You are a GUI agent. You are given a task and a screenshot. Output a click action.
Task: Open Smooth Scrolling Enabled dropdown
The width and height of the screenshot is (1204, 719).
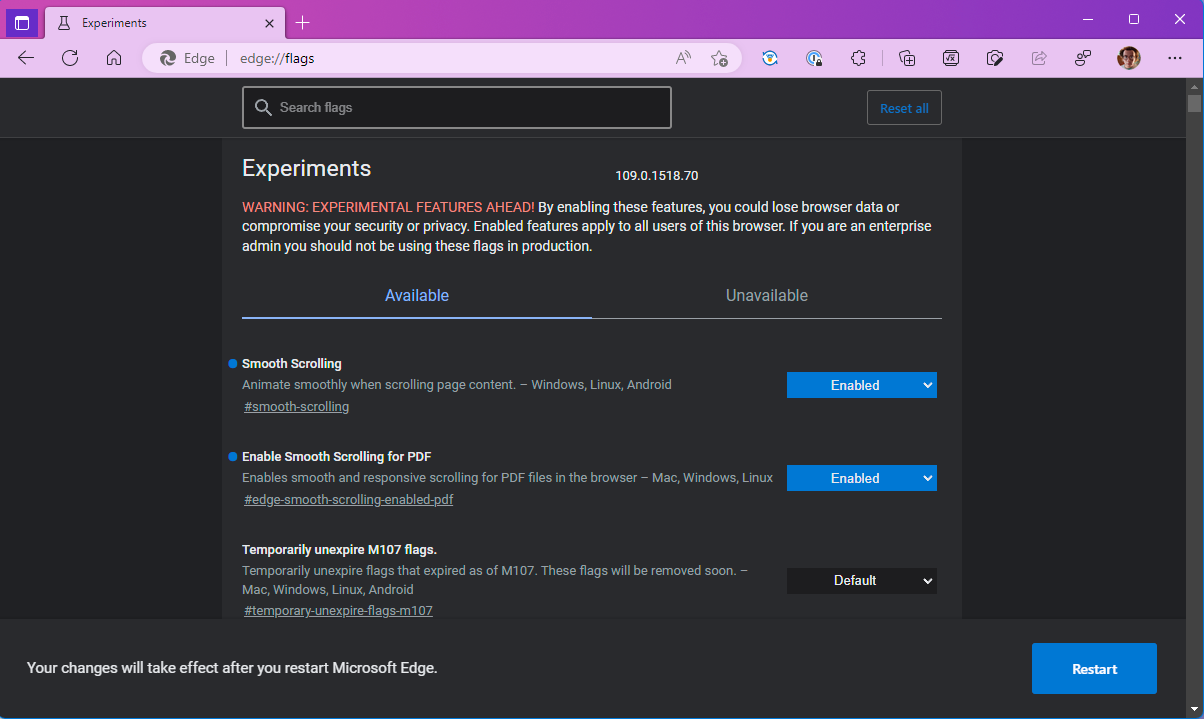[x=862, y=385]
